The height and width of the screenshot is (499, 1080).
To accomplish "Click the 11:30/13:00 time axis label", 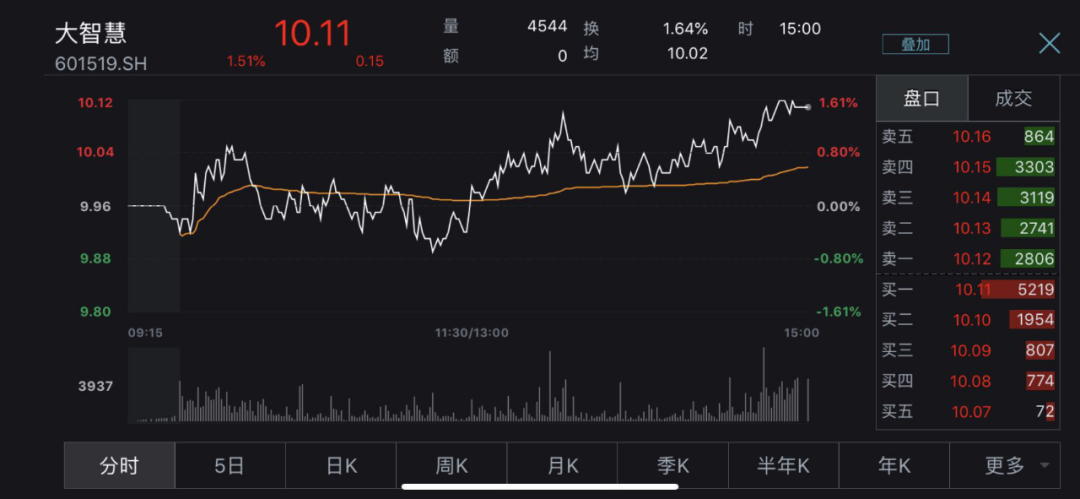I will [x=471, y=333].
